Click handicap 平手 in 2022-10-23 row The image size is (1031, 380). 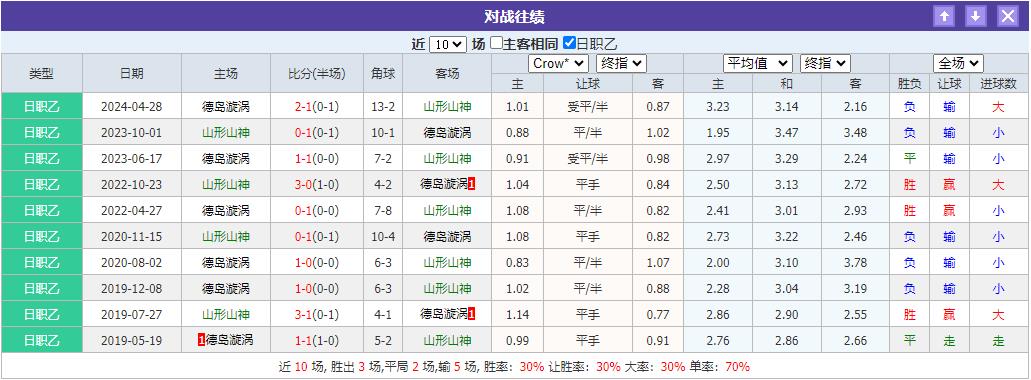588,185
